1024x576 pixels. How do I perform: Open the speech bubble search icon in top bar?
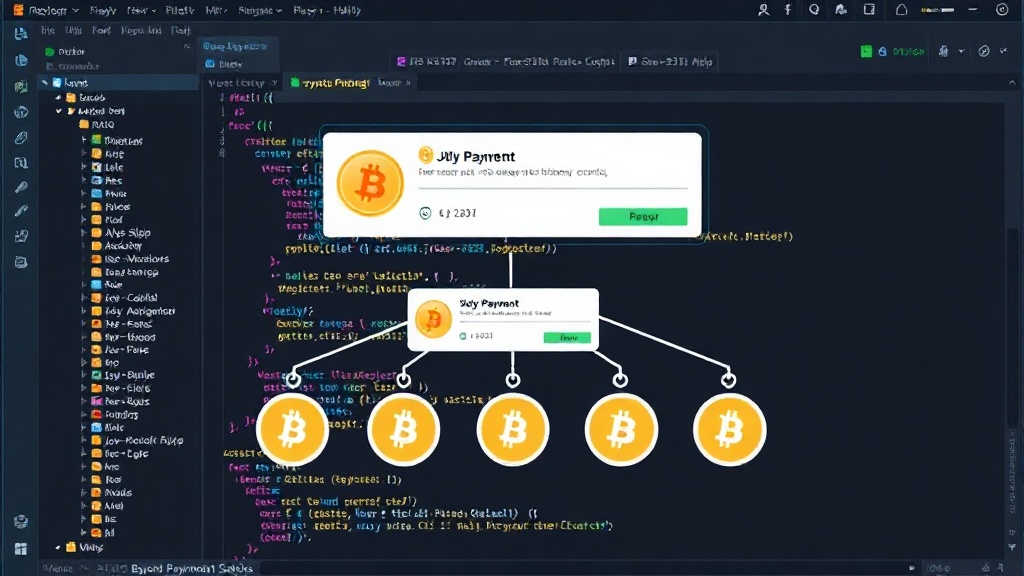click(x=814, y=10)
